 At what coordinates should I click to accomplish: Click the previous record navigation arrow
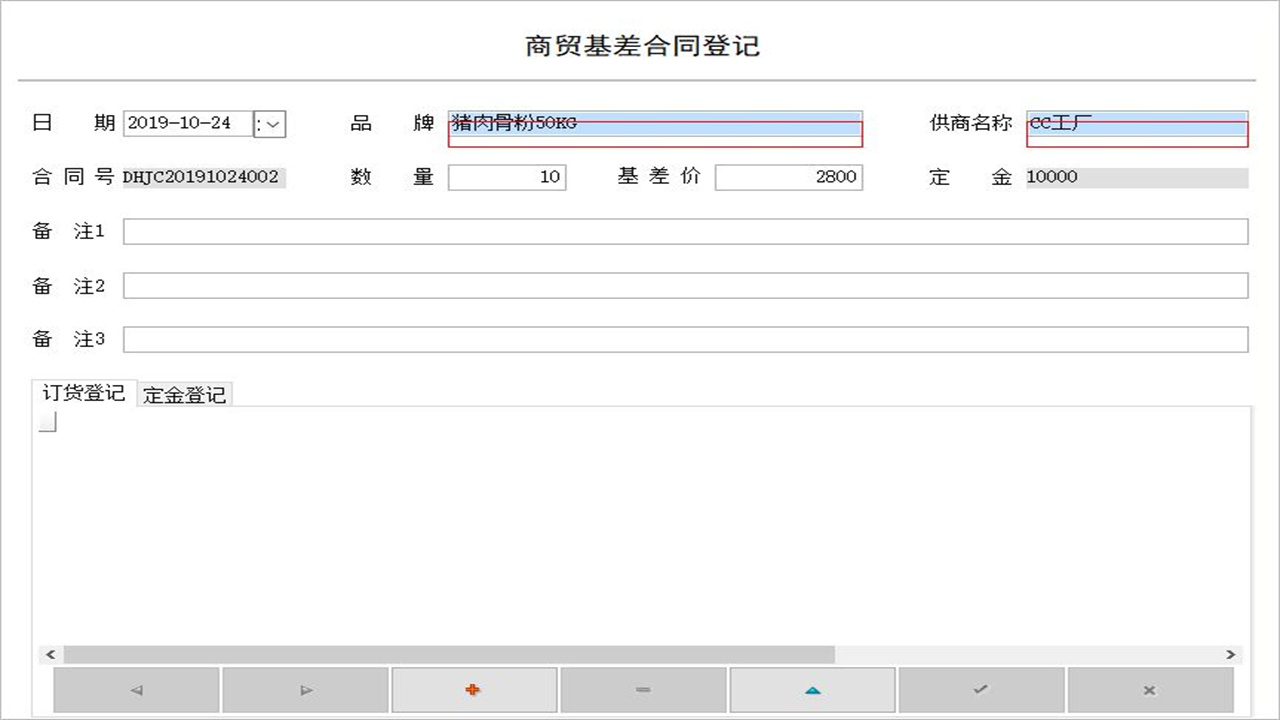coord(136,689)
